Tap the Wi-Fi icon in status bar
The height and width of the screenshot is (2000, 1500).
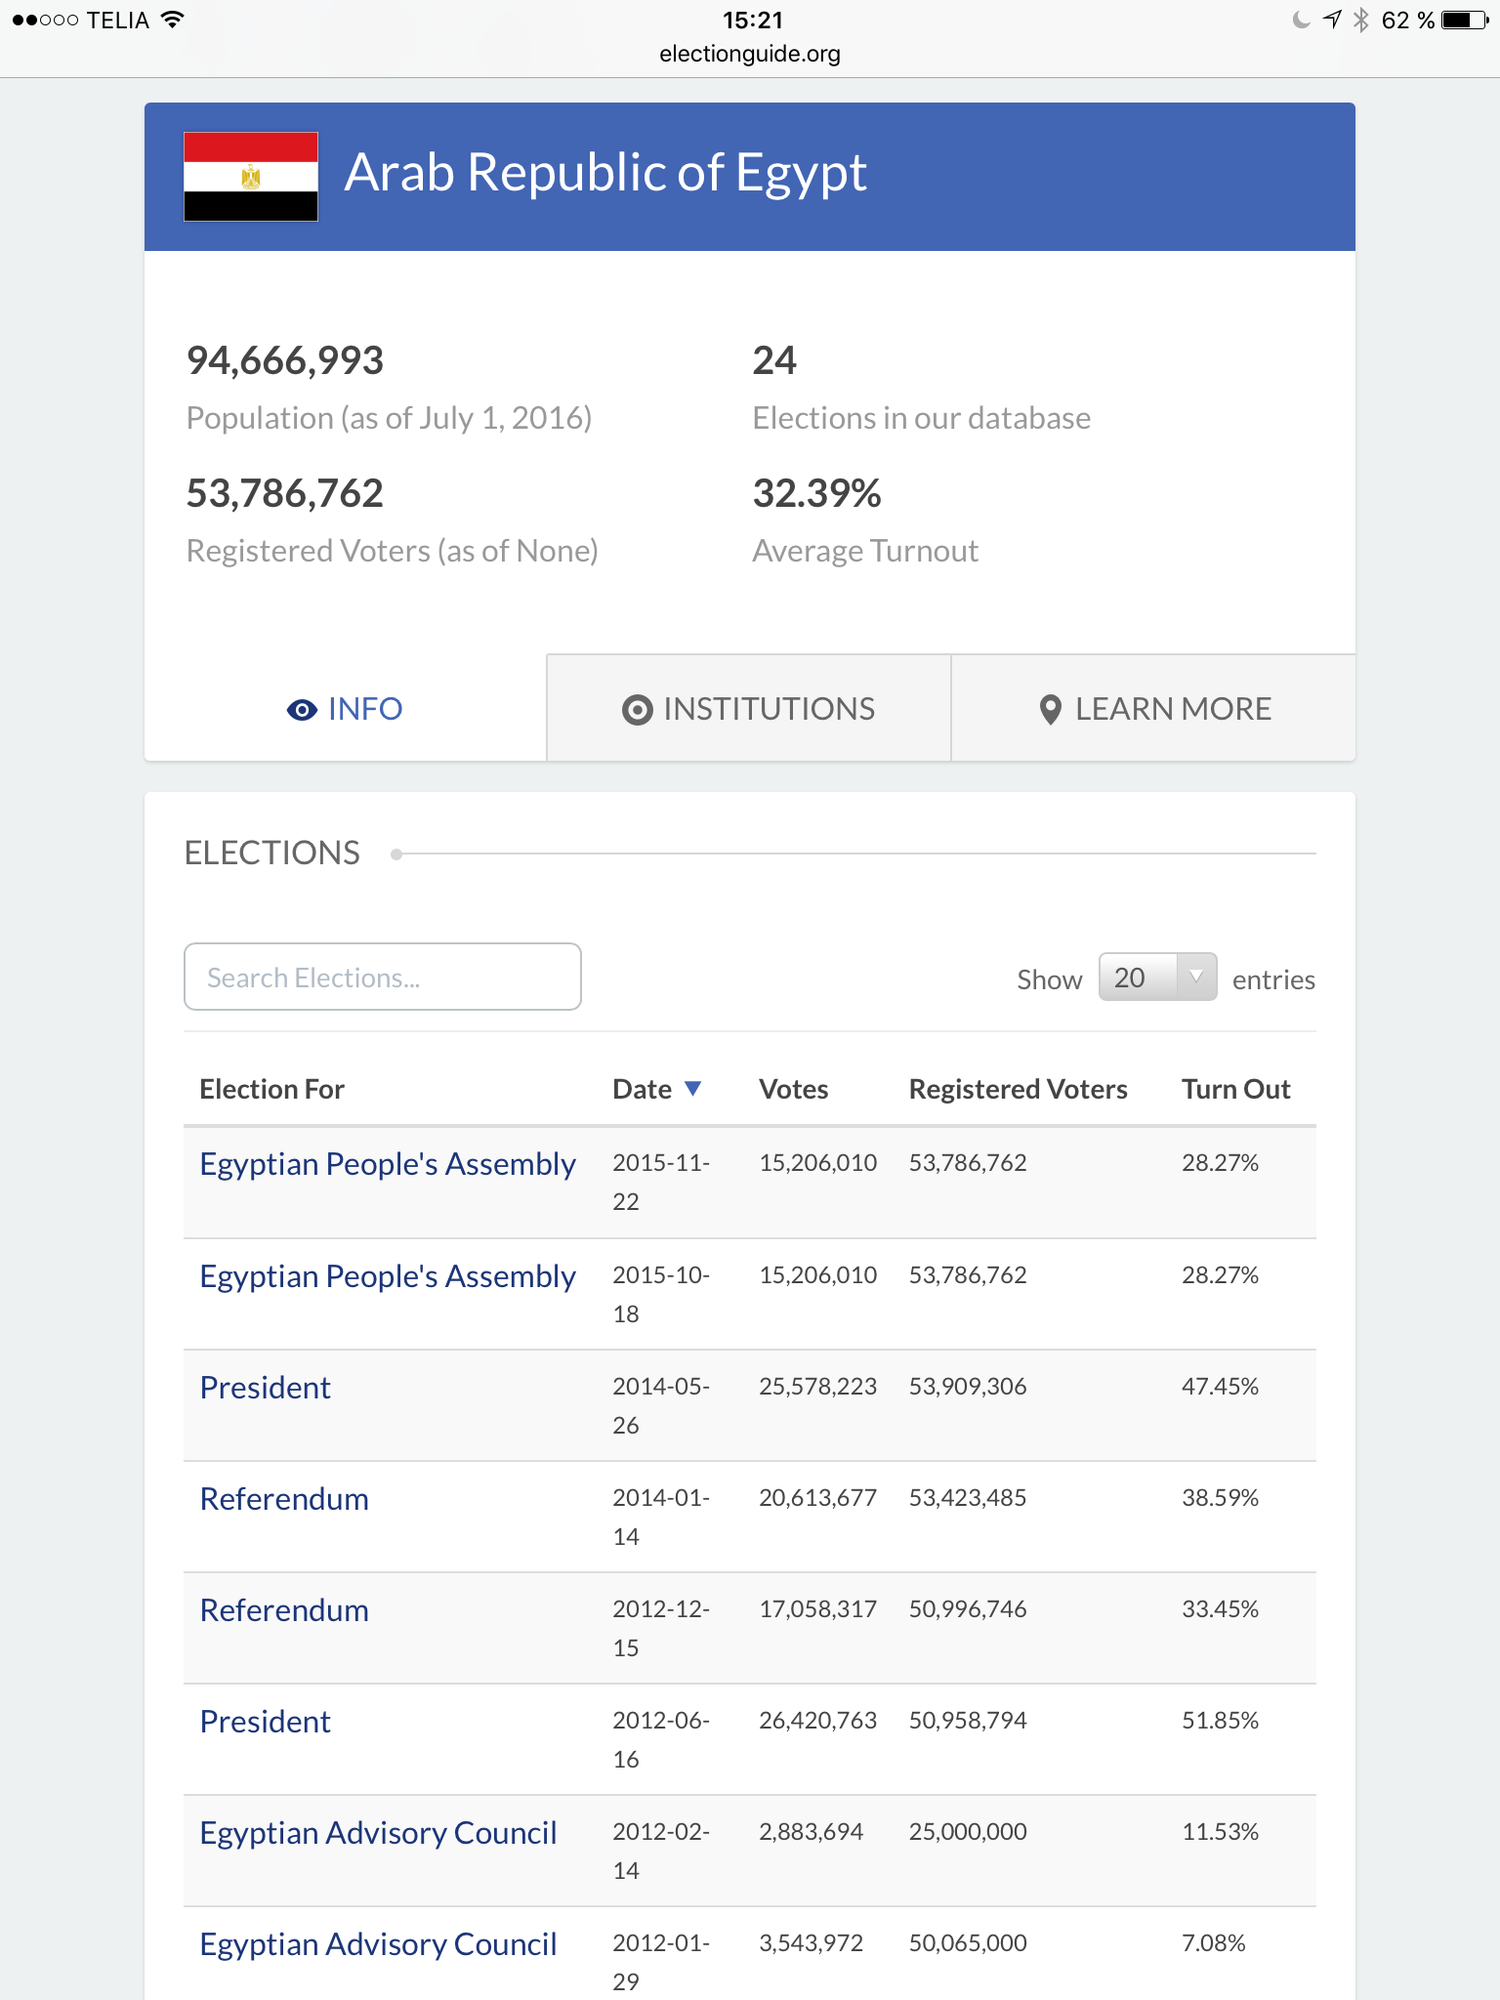[172, 20]
